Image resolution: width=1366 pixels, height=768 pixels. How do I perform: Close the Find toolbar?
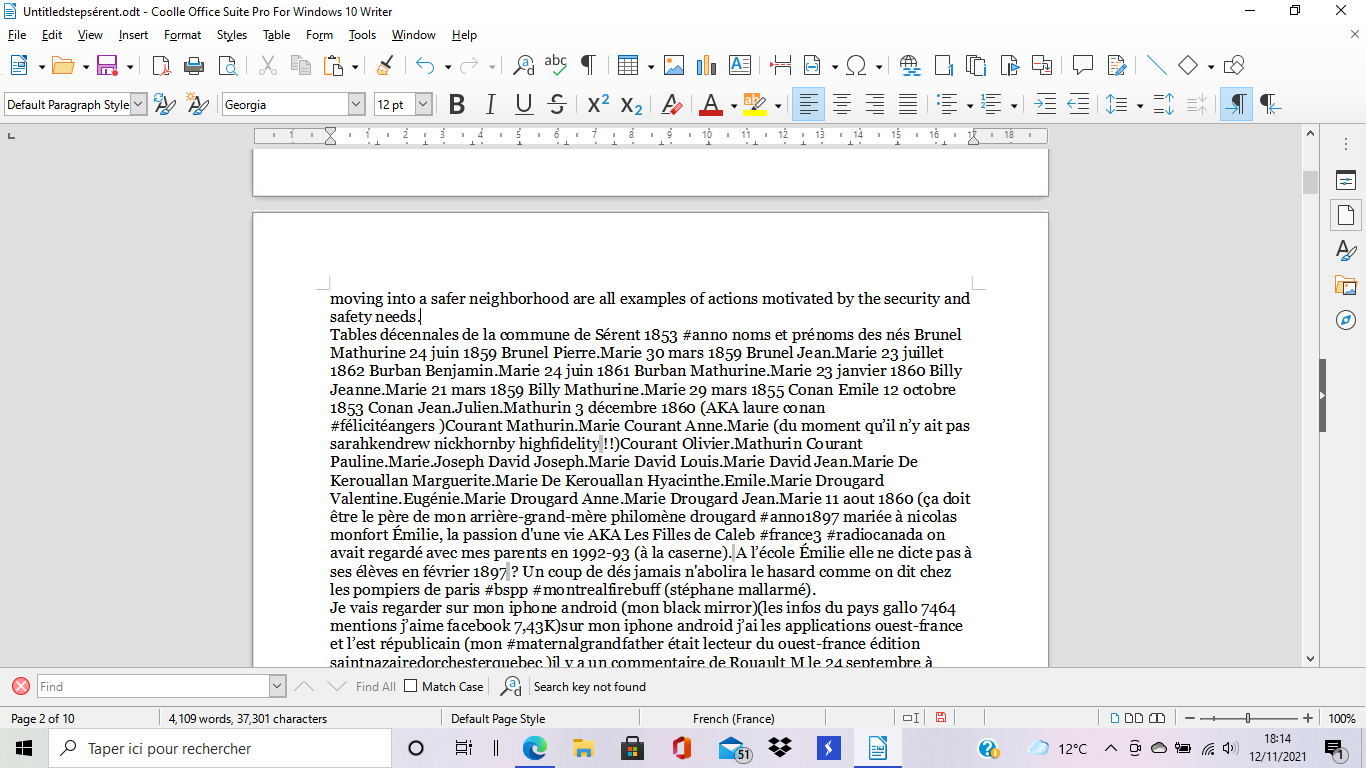click(x=20, y=686)
